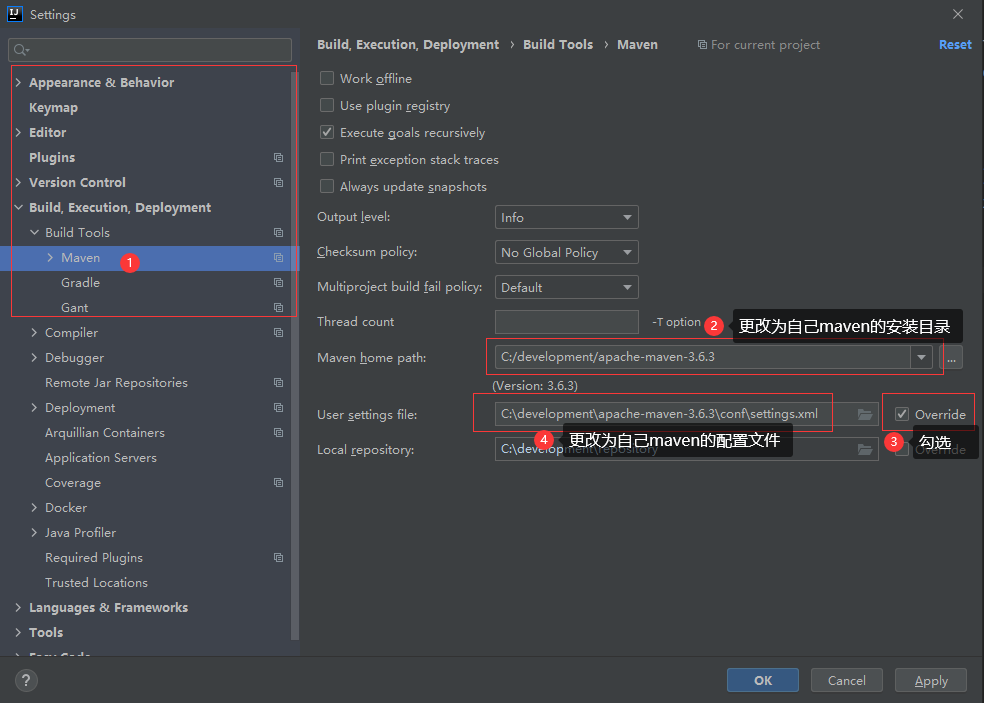Click the project-level icon beside Gant
Screen dimensions: 984x703
278,308
